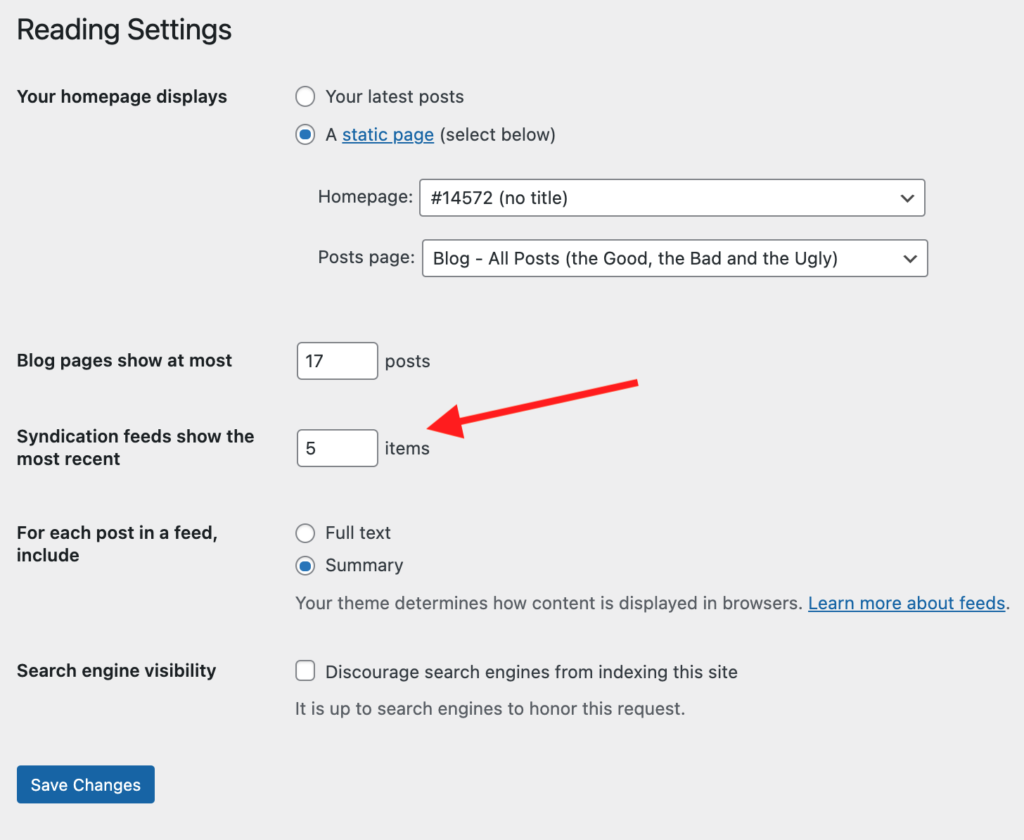1024x840 pixels.
Task: Click the "Syndication feeds show the most recent" label
Action: point(135,448)
